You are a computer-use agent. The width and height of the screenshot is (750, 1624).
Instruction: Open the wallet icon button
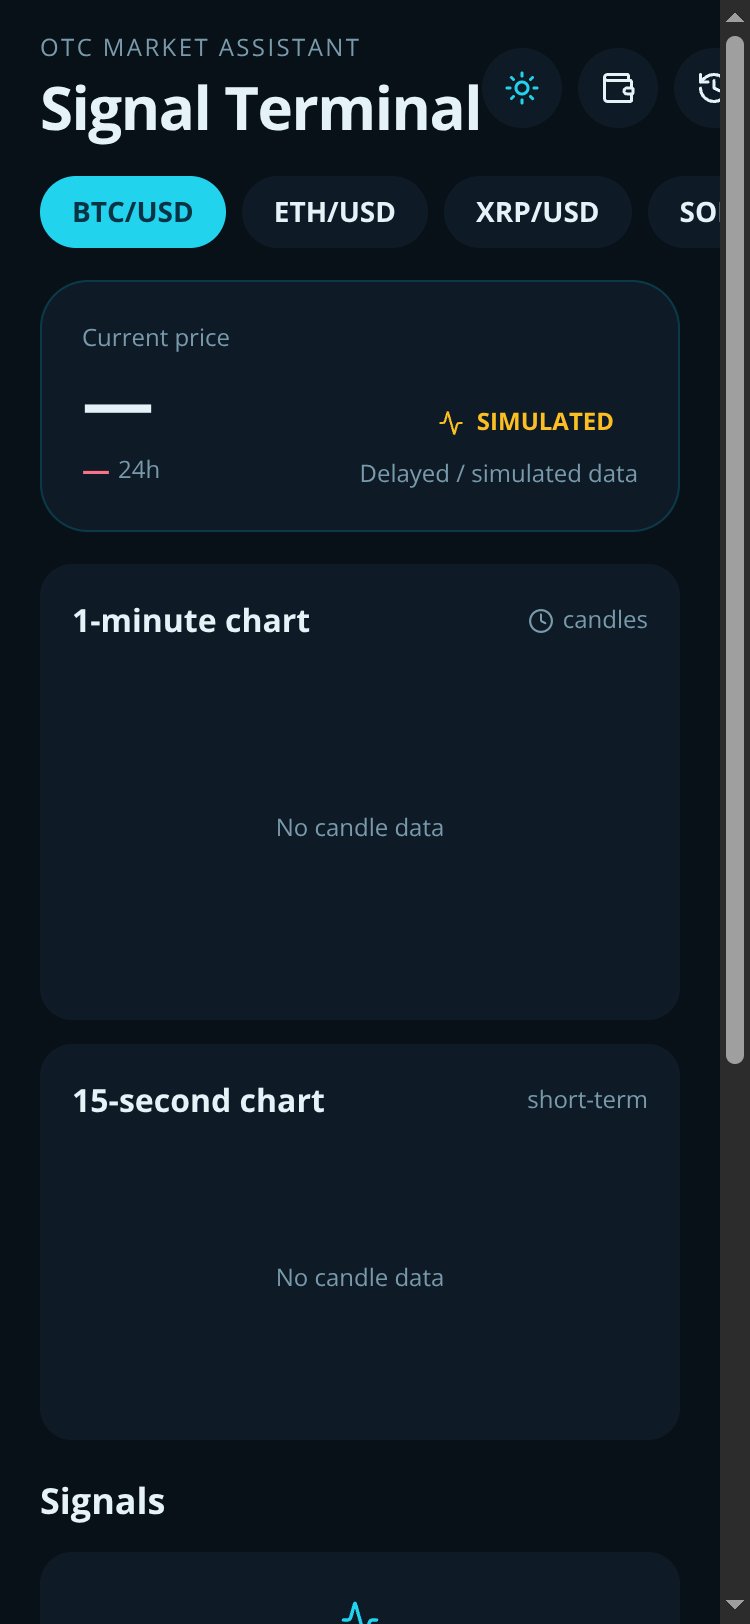tap(618, 88)
